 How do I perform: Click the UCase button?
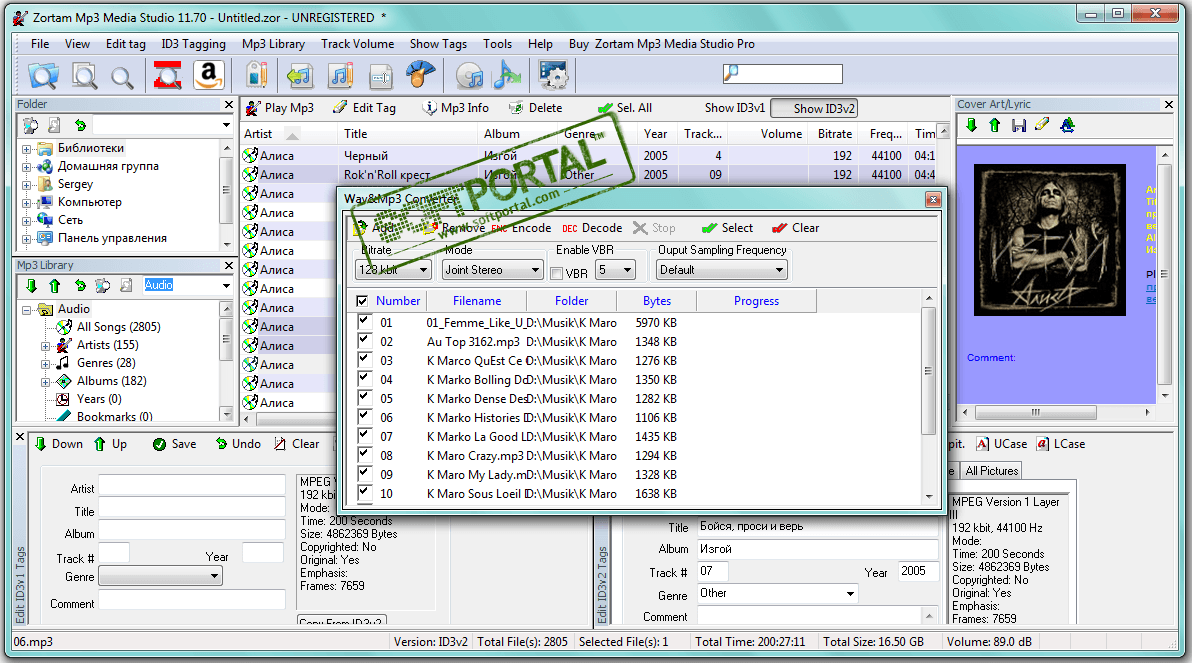coord(1001,444)
